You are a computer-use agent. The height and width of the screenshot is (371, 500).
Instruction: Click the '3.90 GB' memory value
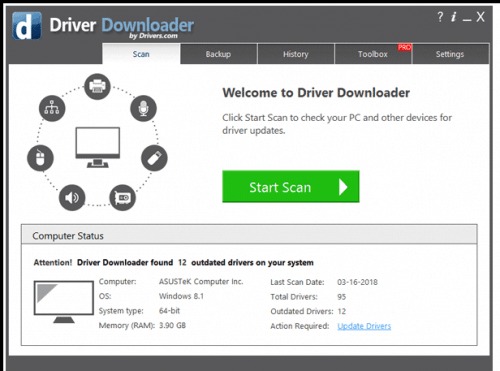point(172,325)
